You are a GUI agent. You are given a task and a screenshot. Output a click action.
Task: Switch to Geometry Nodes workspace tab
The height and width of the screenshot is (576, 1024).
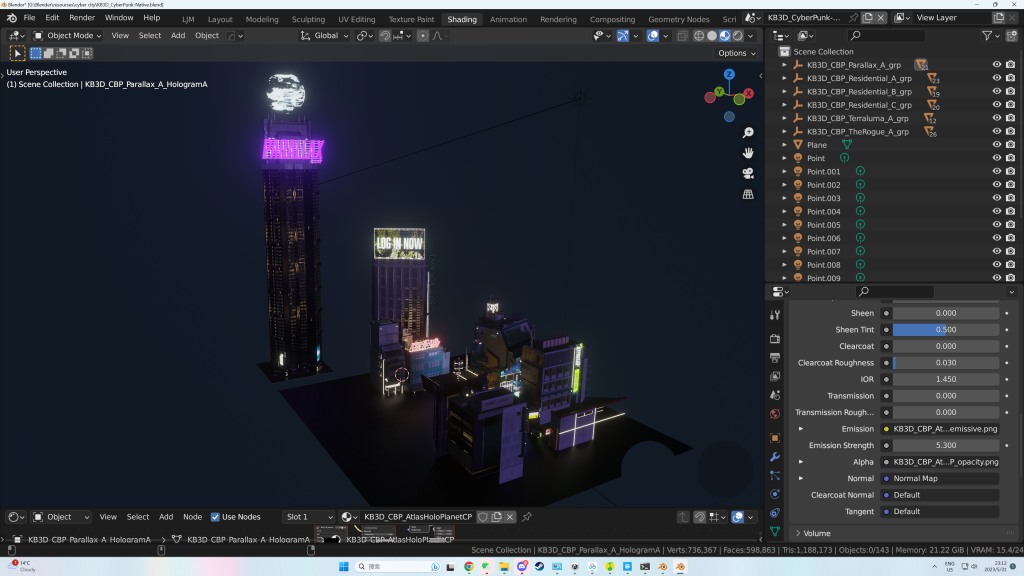pos(679,19)
